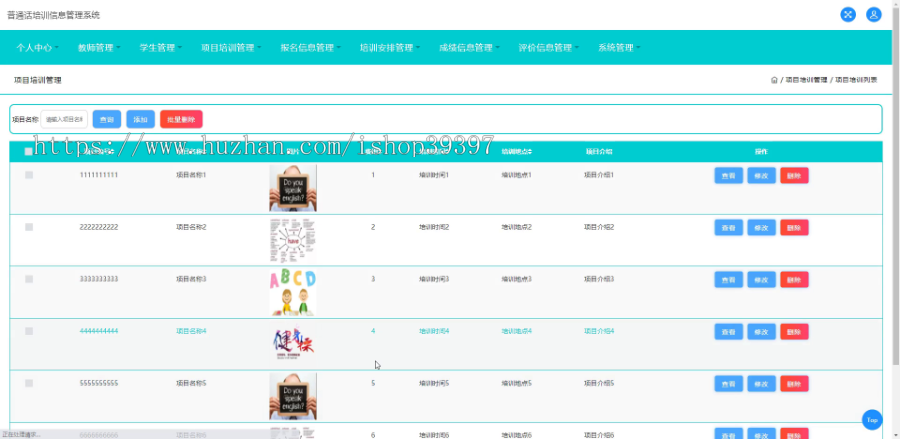Click cell 5555555555
Image resolution: width=900 pixels, height=439 pixels.
pyautogui.click(x=99, y=383)
